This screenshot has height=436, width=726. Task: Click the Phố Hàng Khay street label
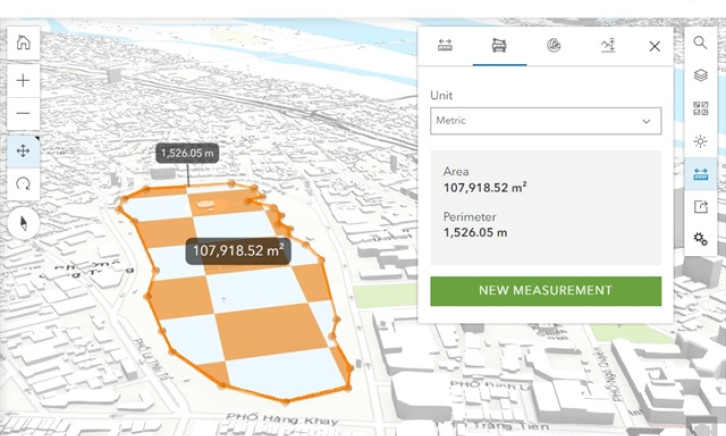pyautogui.click(x=282, y=419)
